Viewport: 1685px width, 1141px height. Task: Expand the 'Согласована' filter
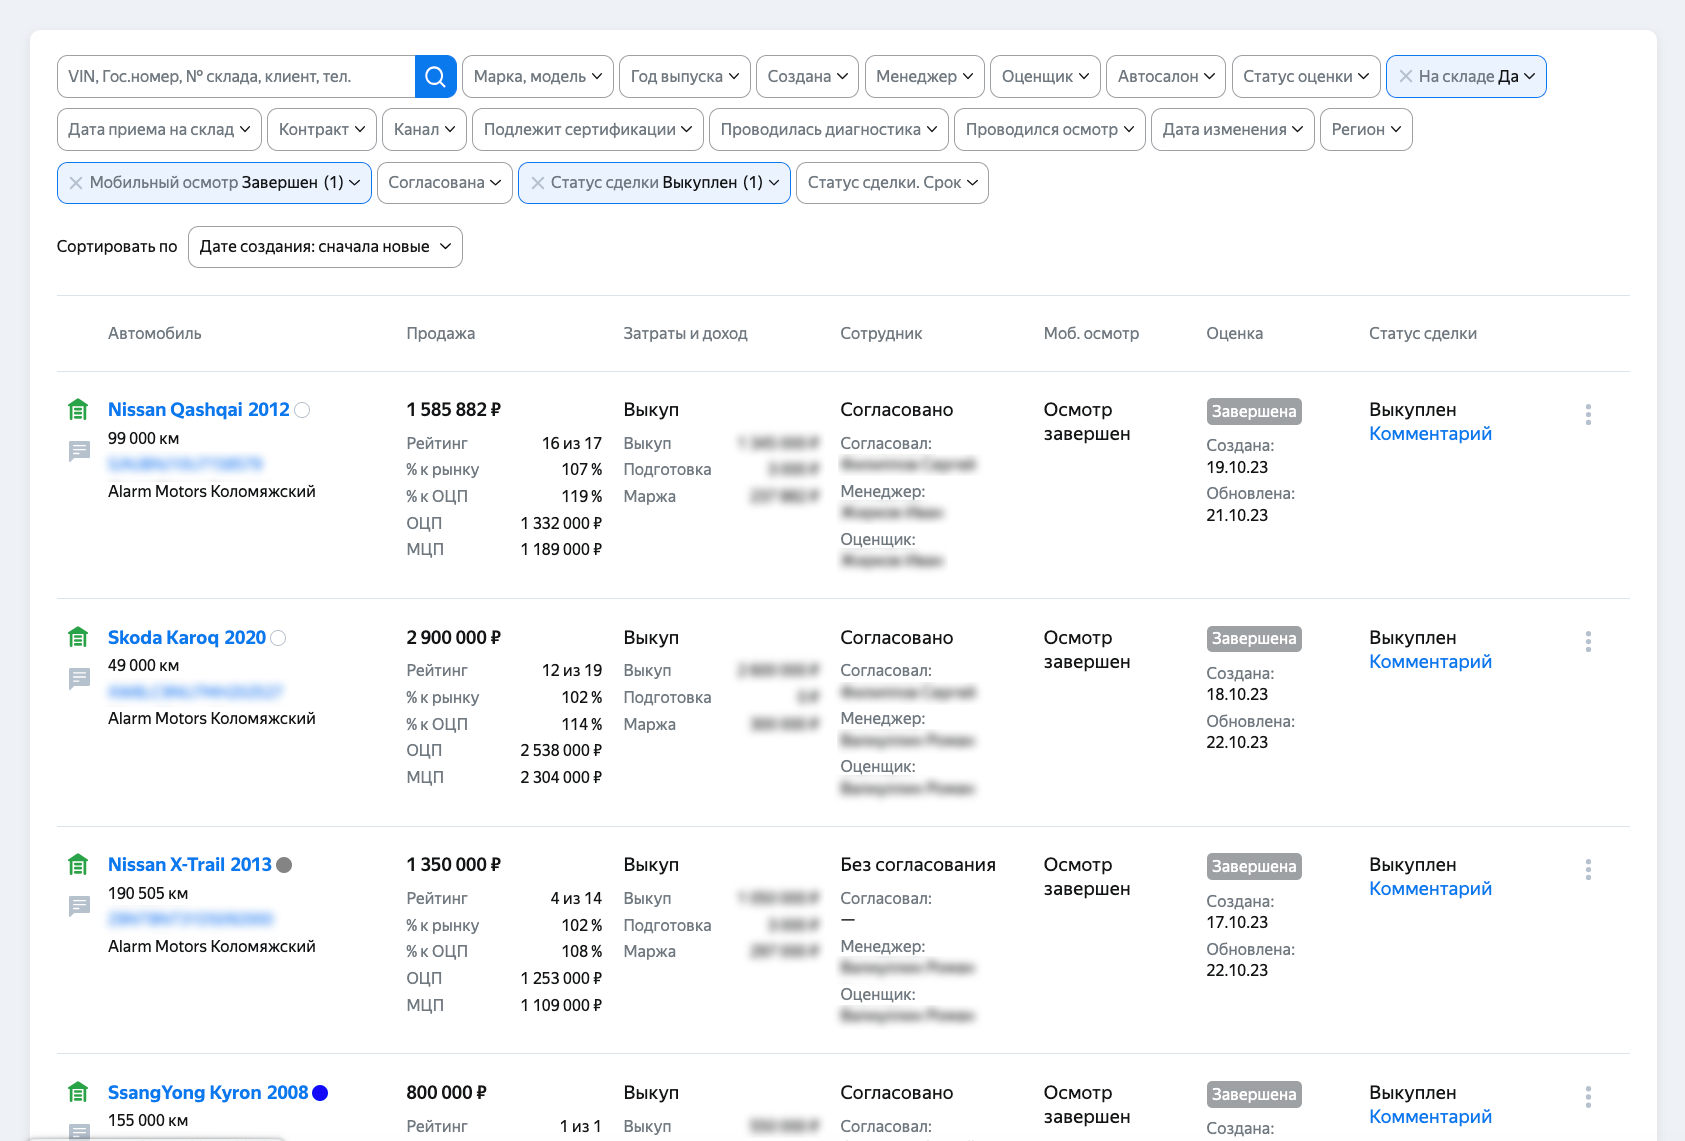coord(445,183)
